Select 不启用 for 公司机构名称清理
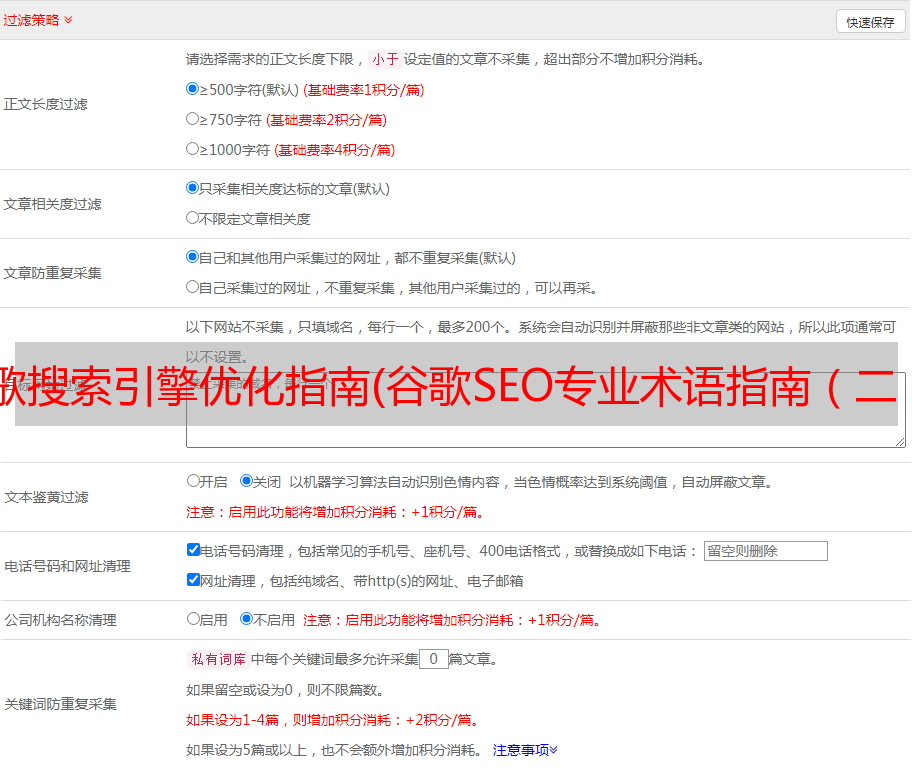This screenshot has height=768, width=912. (246, 619)
